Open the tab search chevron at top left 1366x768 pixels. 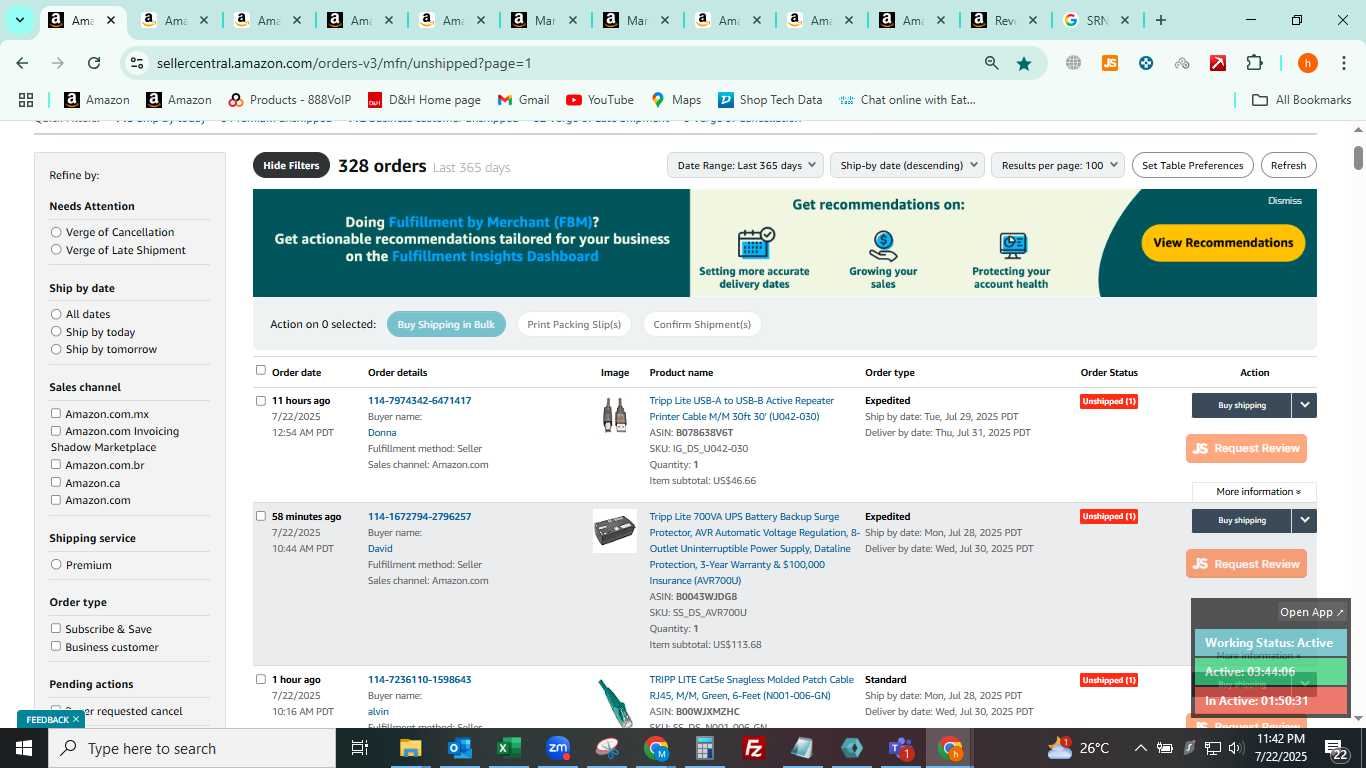tap(19, 20)
